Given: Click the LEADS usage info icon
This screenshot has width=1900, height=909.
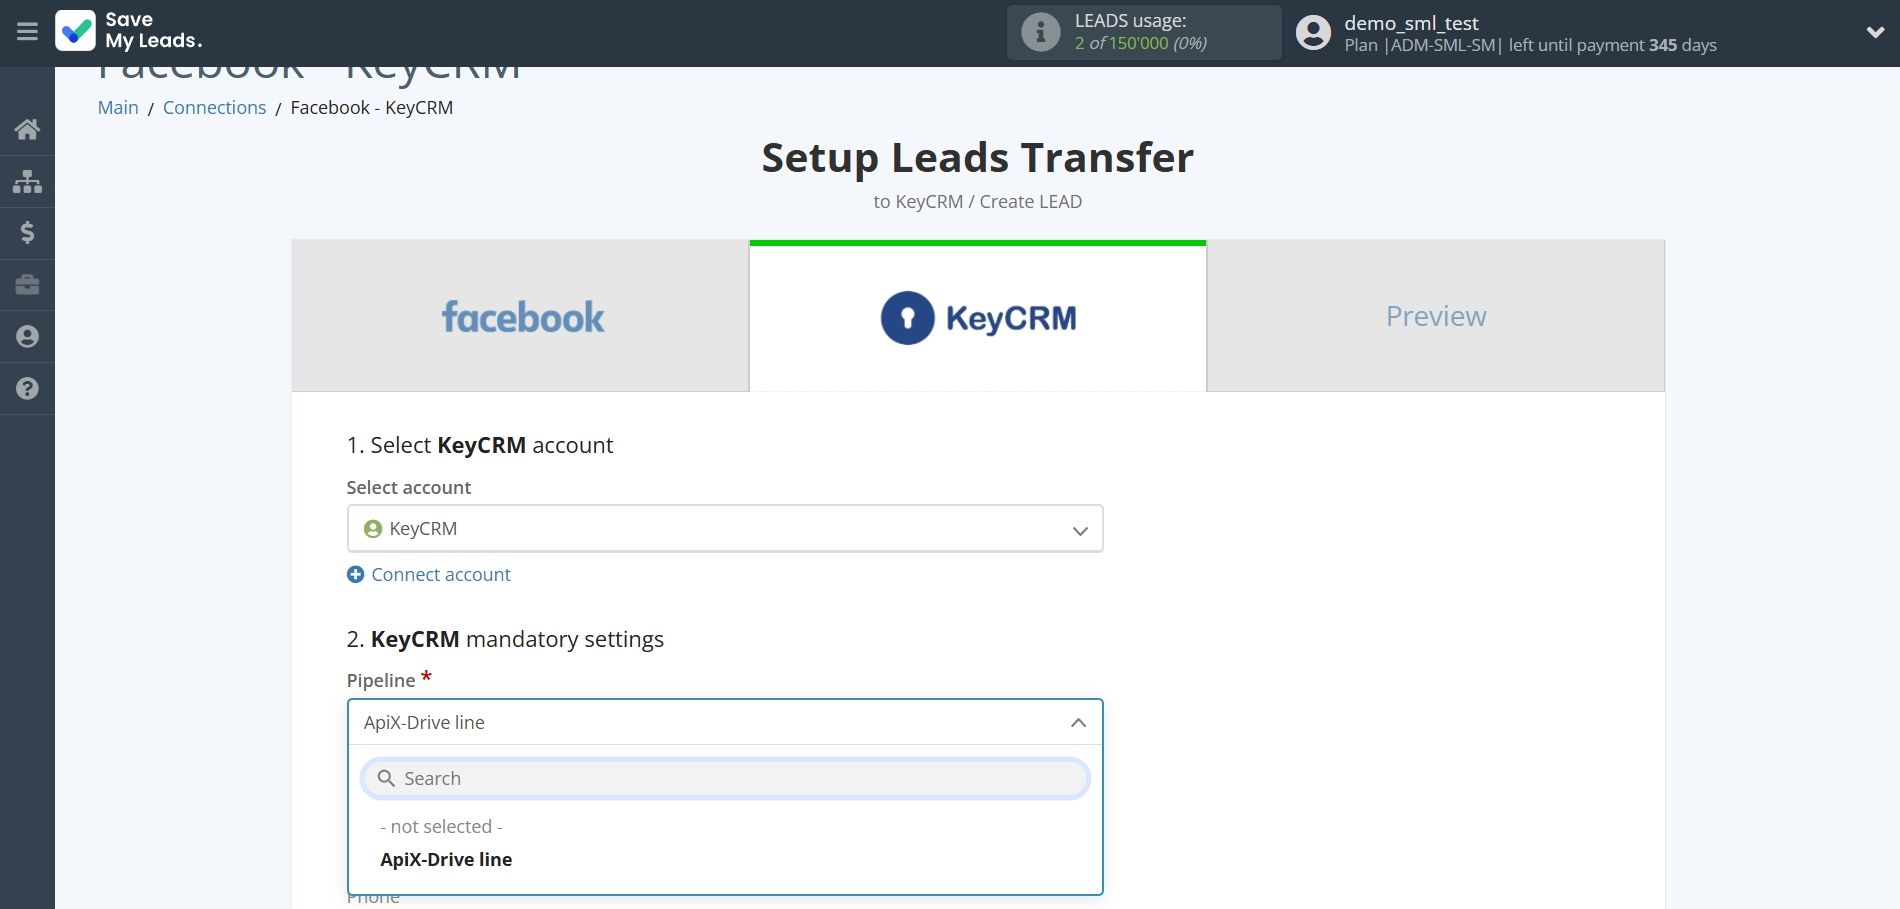Looking at the screenshot, I should pos(1040,32).
